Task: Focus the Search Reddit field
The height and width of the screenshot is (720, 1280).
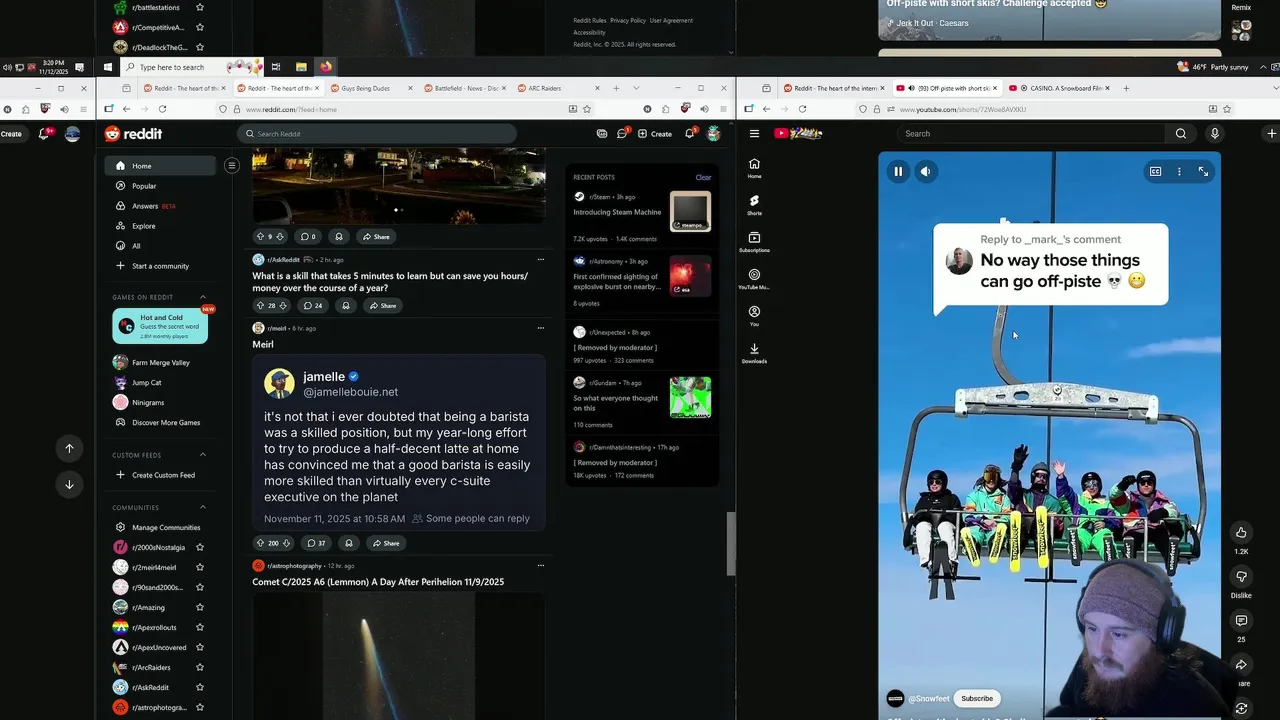Action: coord(378,133)
